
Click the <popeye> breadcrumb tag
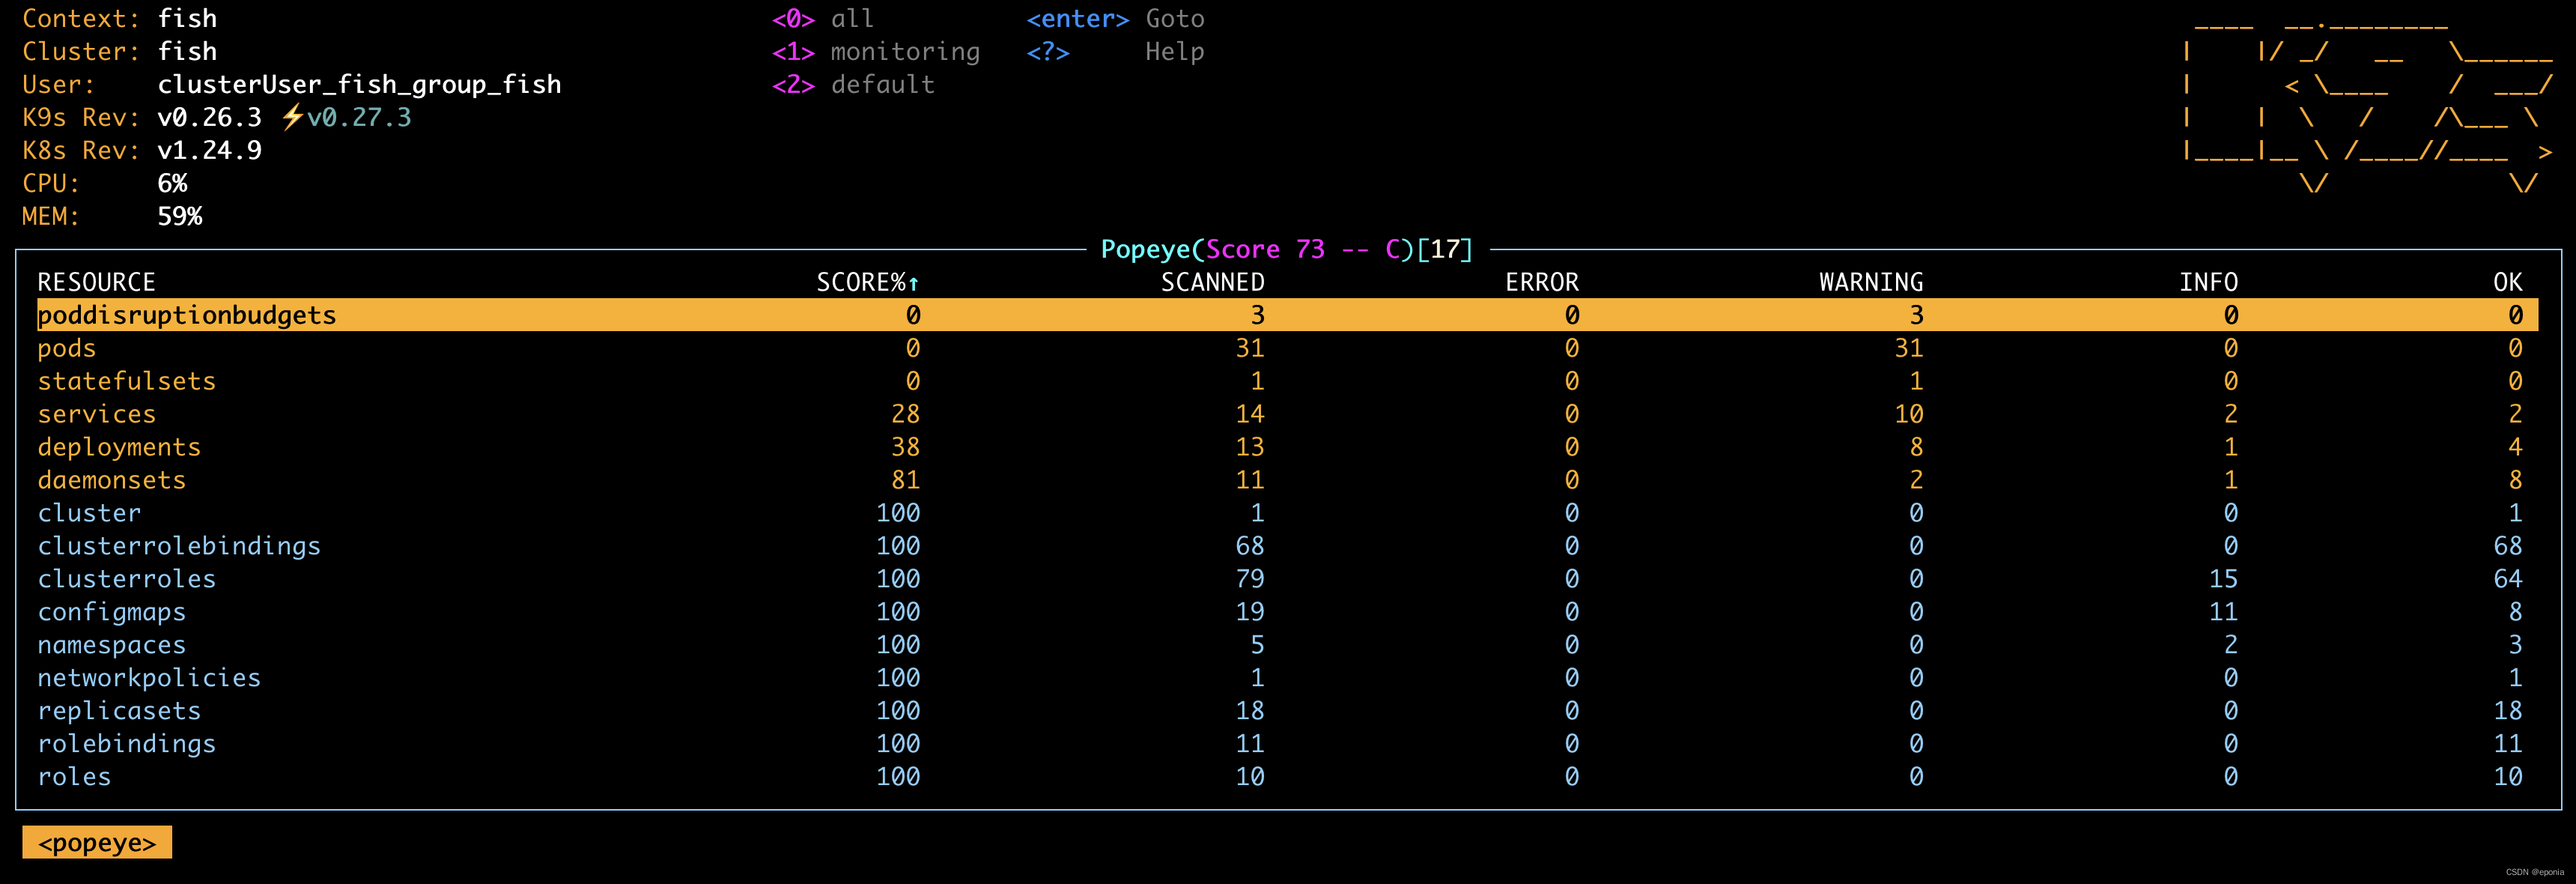pos(97,842)
